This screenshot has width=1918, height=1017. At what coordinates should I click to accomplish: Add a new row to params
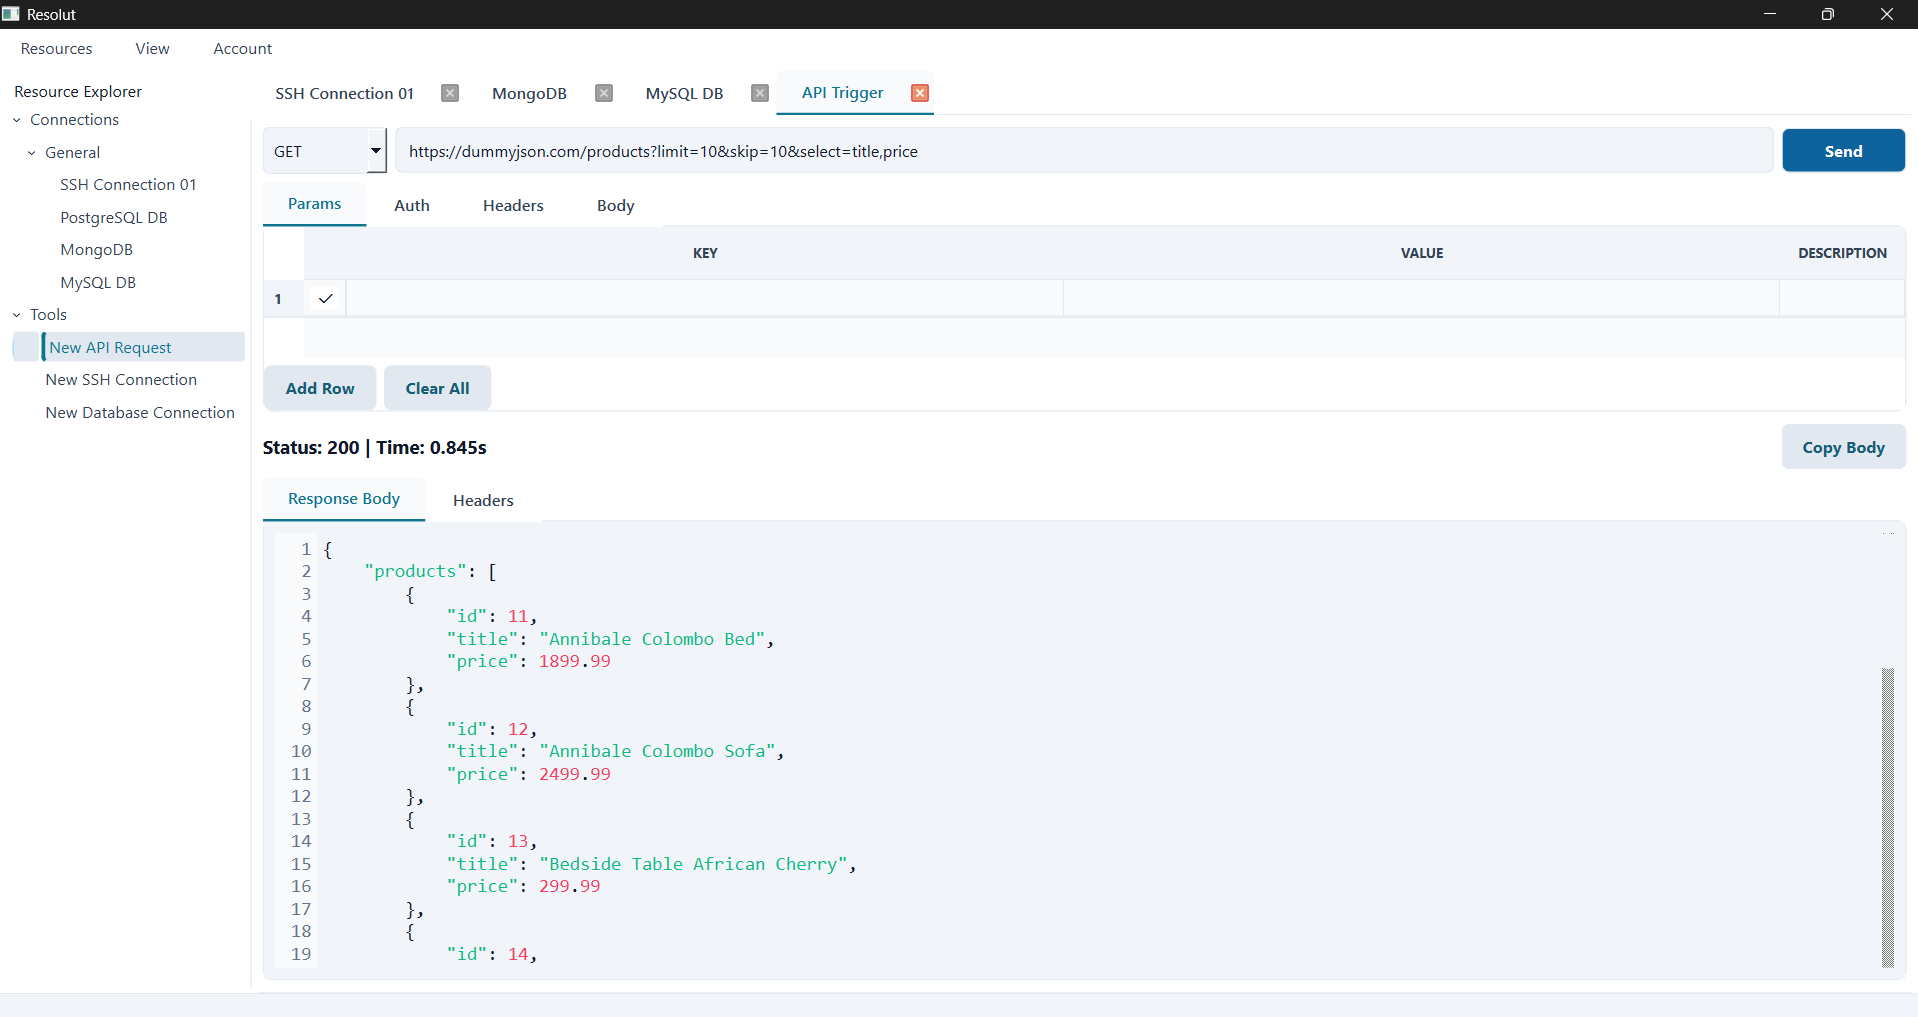click(x=320, y=388)
